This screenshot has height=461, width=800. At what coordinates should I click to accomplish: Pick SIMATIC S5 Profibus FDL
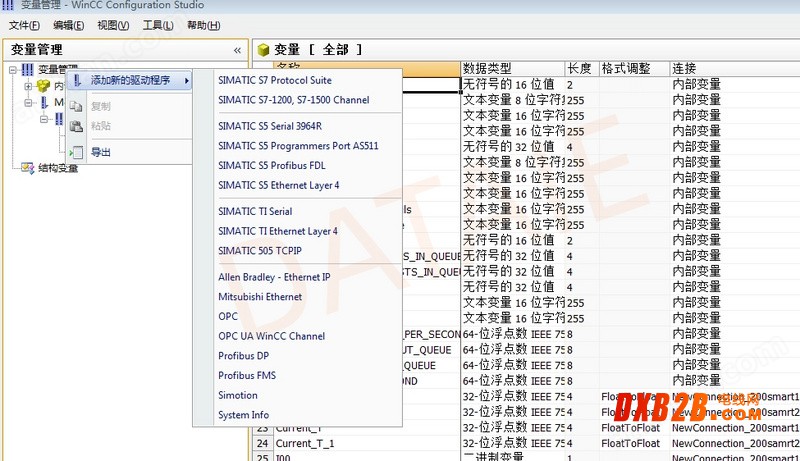pos(271,165)
